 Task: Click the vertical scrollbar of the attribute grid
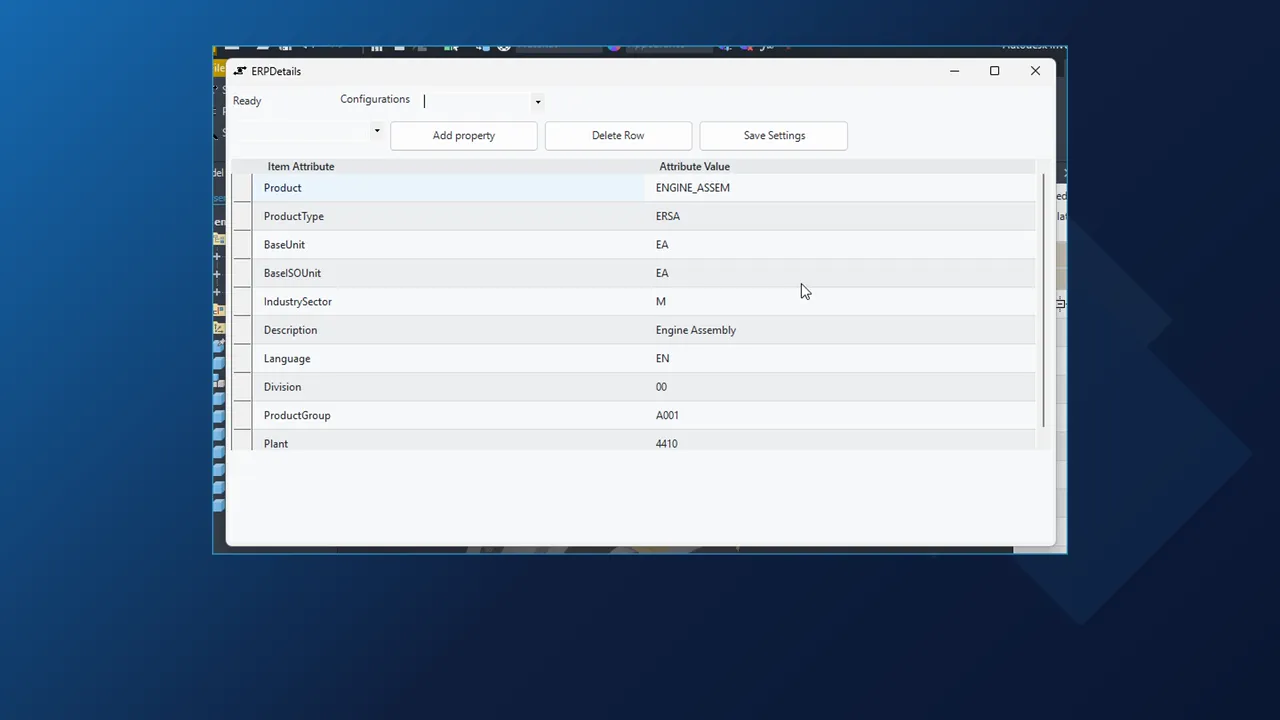click(1043, 300)
